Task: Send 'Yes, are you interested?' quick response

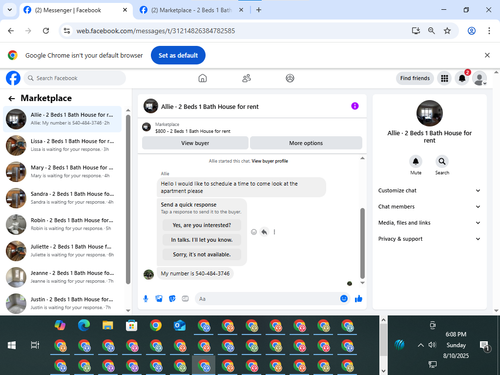Action: [202, 225]
